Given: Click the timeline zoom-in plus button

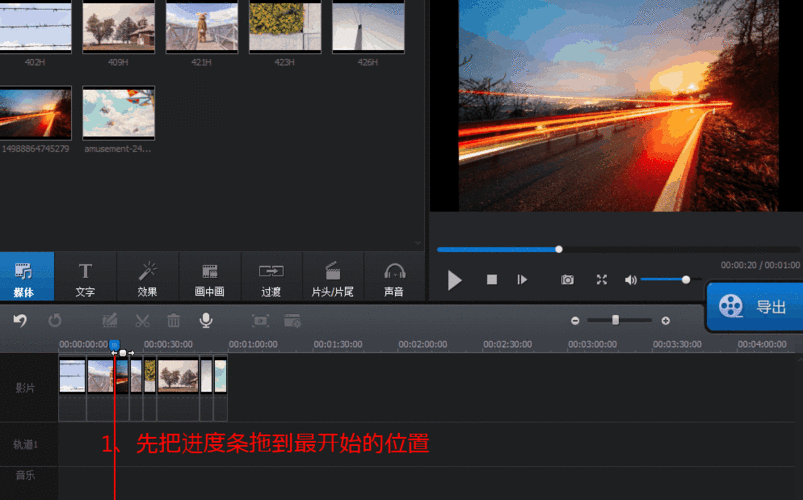Looking at the screenshot, I should (666, 320).
